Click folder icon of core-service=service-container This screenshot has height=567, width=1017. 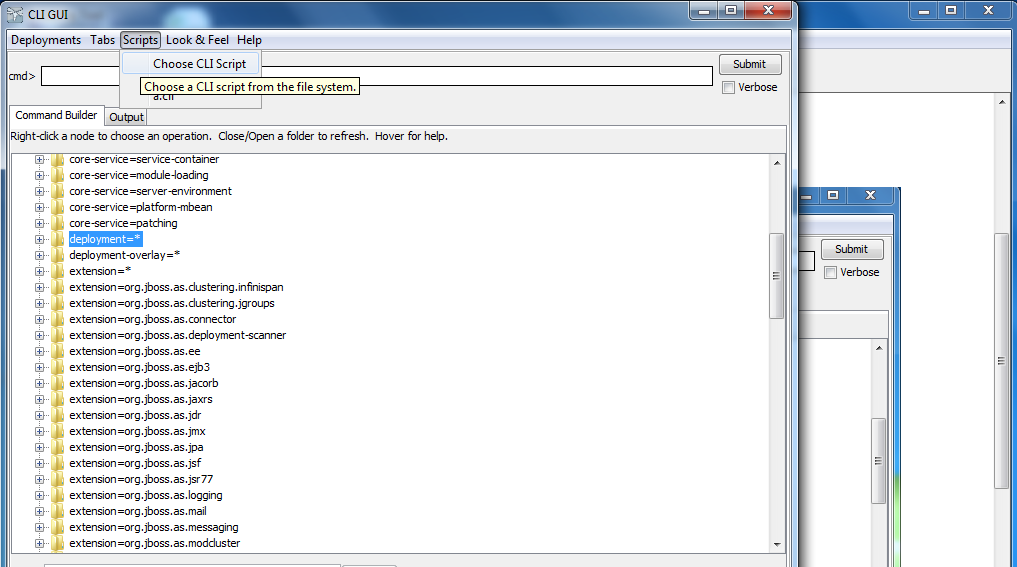(58, 160)
